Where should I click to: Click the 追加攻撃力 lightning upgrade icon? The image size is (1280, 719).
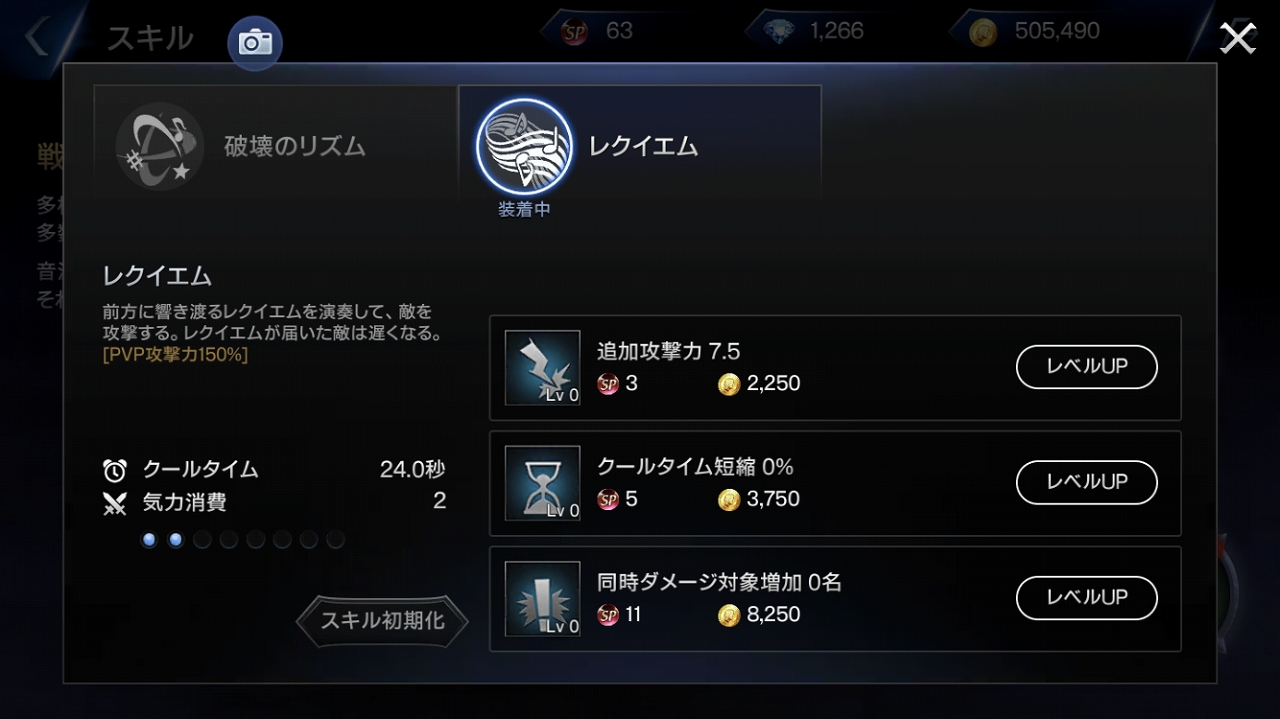543,368
